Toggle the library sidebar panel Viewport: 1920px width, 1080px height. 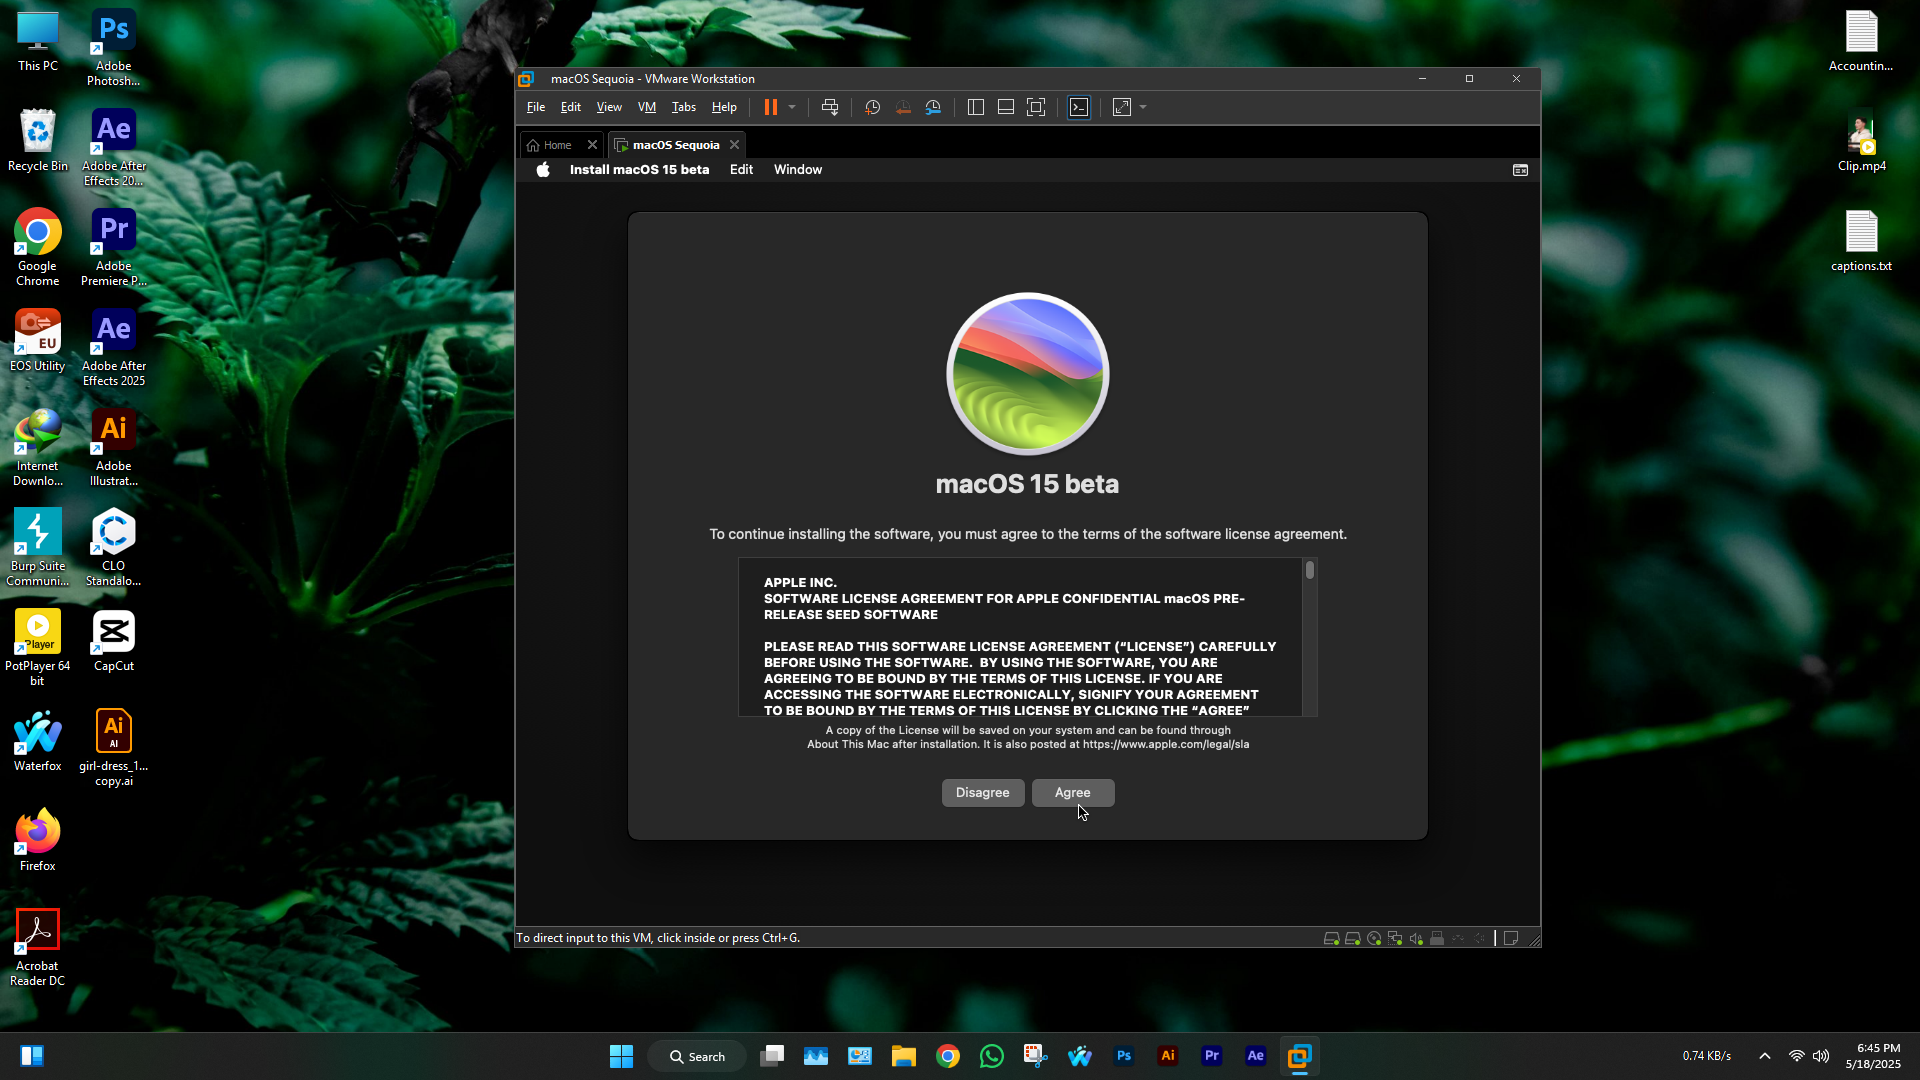[976, 107]
